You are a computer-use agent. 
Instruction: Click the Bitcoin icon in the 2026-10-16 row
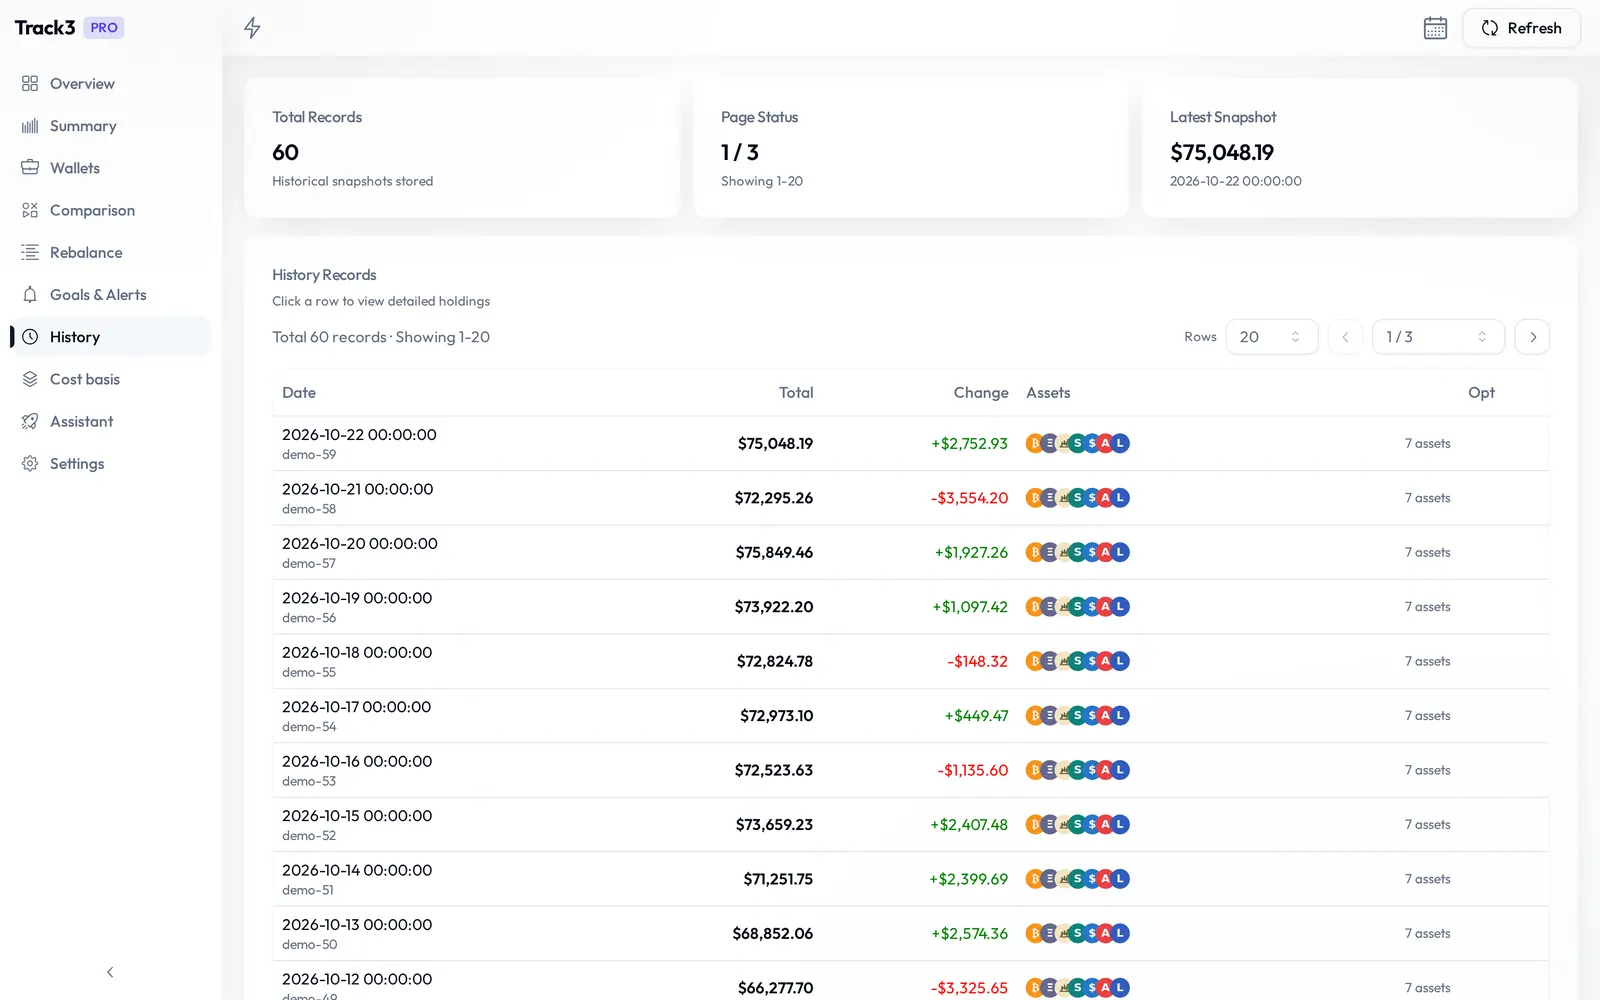1035,770
